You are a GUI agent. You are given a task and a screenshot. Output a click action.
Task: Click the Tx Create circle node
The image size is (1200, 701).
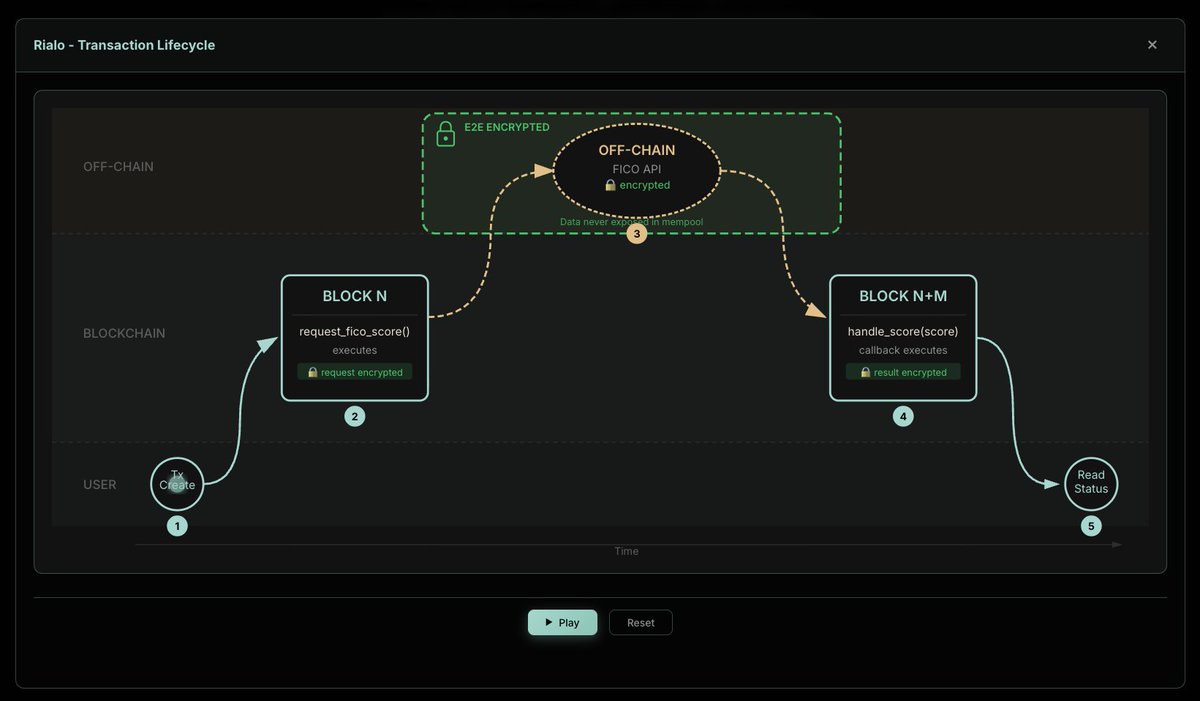click(177, 484)
